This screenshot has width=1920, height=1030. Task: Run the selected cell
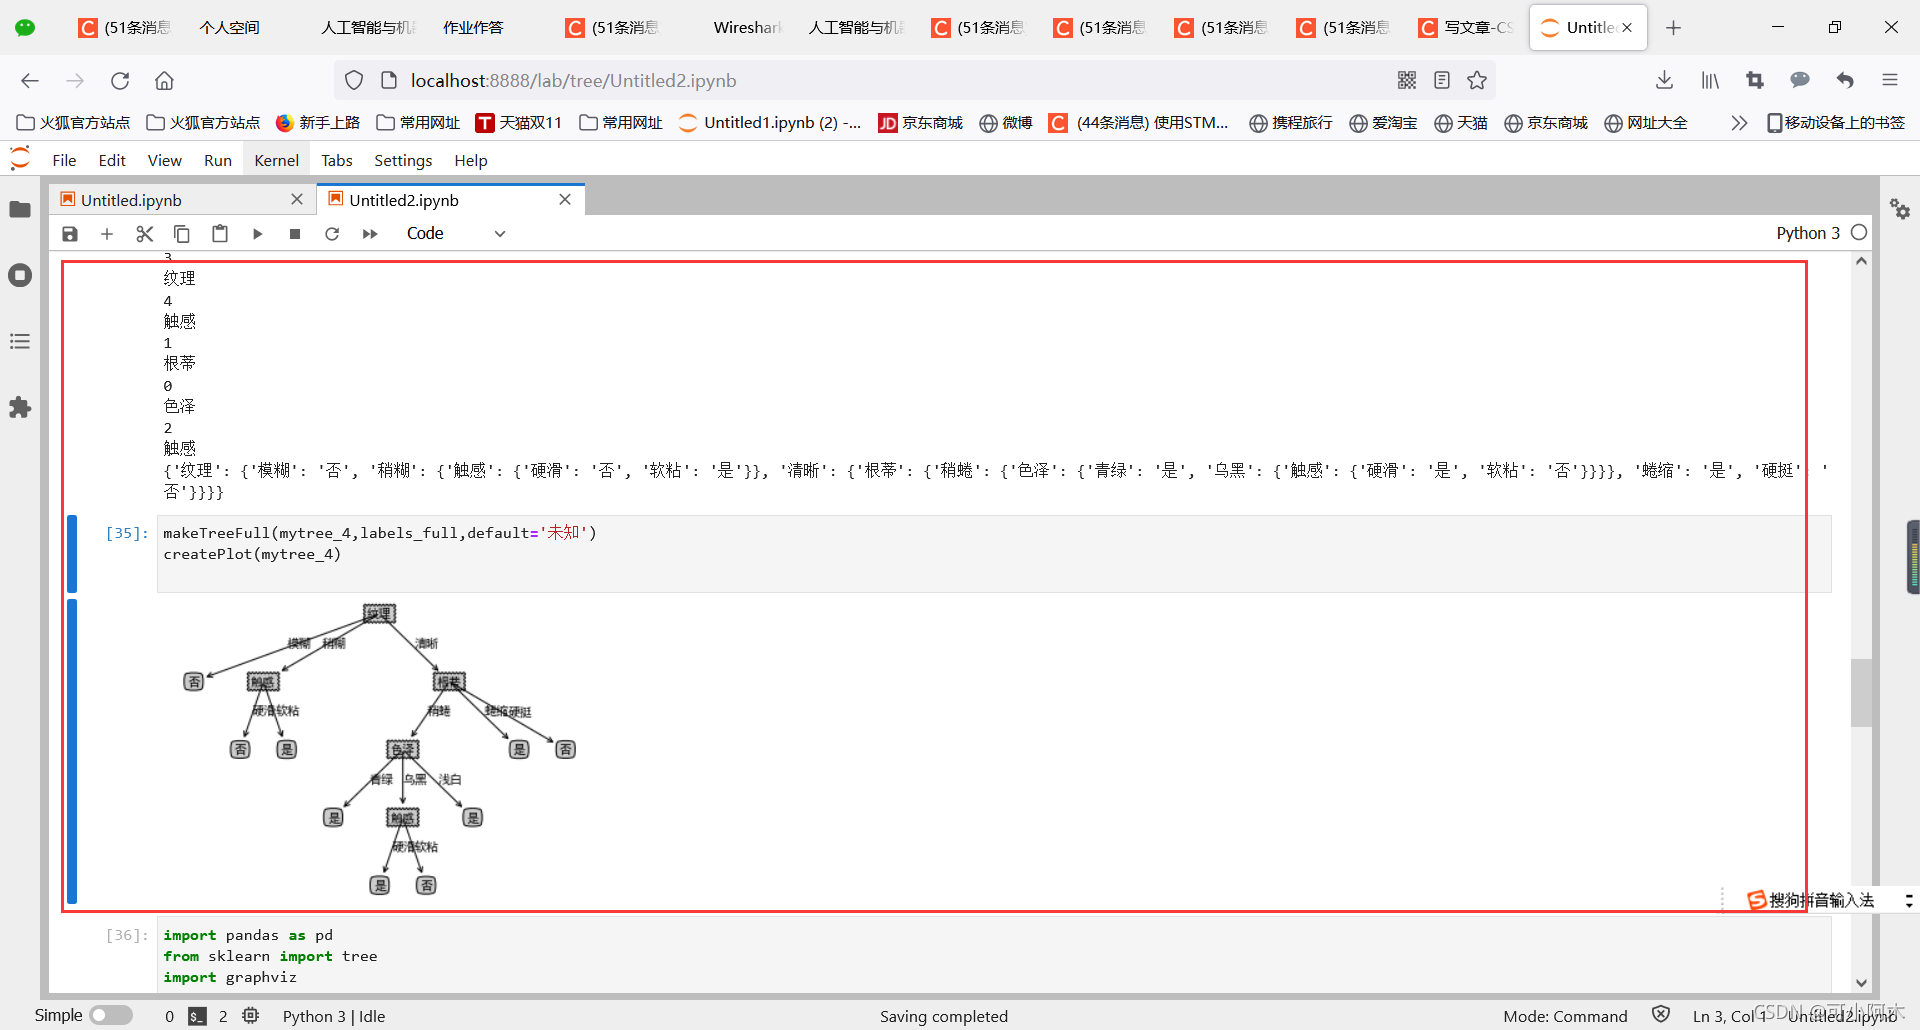(257, 234)
